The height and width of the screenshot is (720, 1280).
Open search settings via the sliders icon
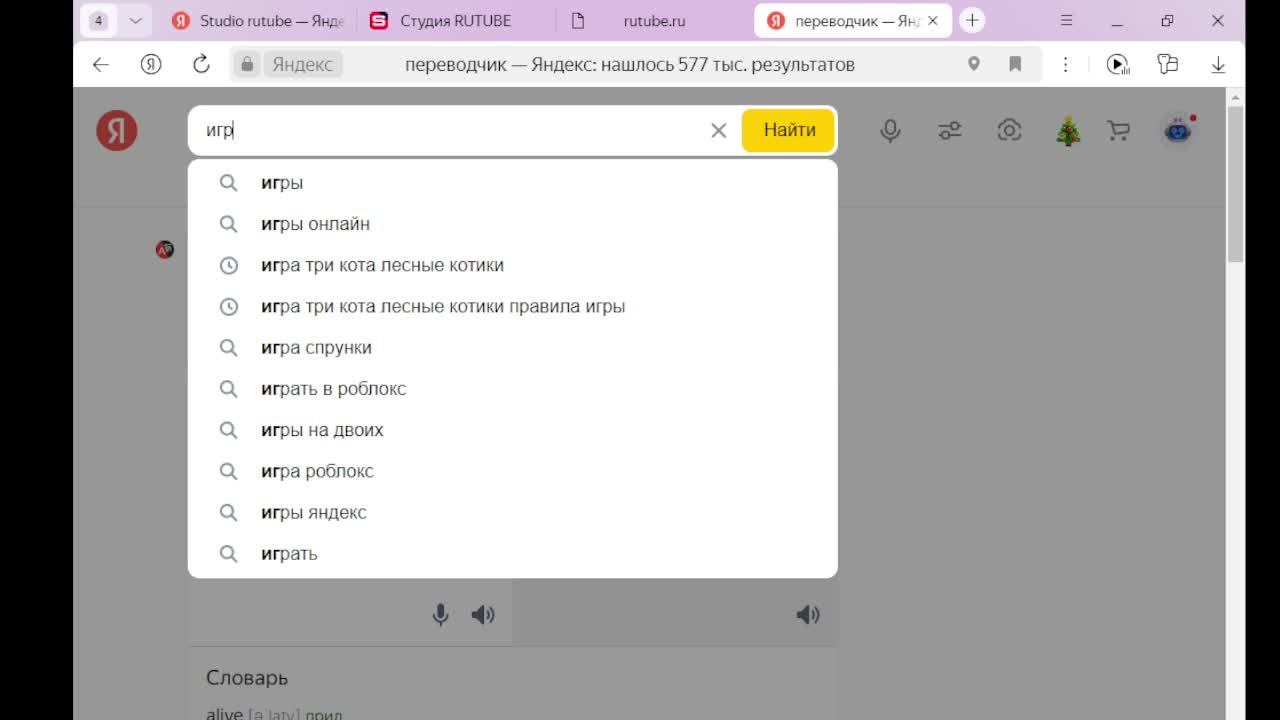tap(949, 130)
